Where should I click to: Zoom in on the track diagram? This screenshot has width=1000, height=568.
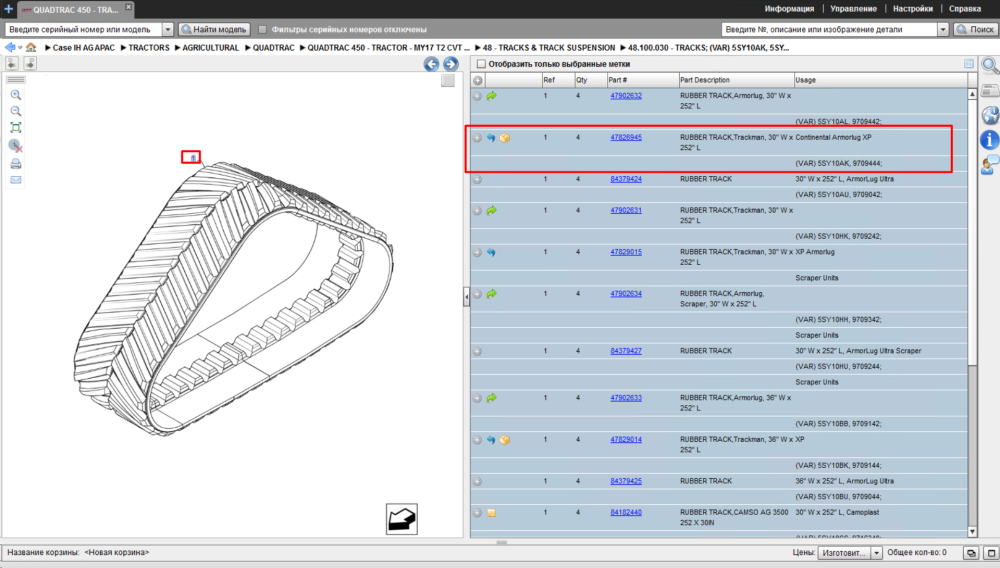pyautogui.click(x=16, y=95)
